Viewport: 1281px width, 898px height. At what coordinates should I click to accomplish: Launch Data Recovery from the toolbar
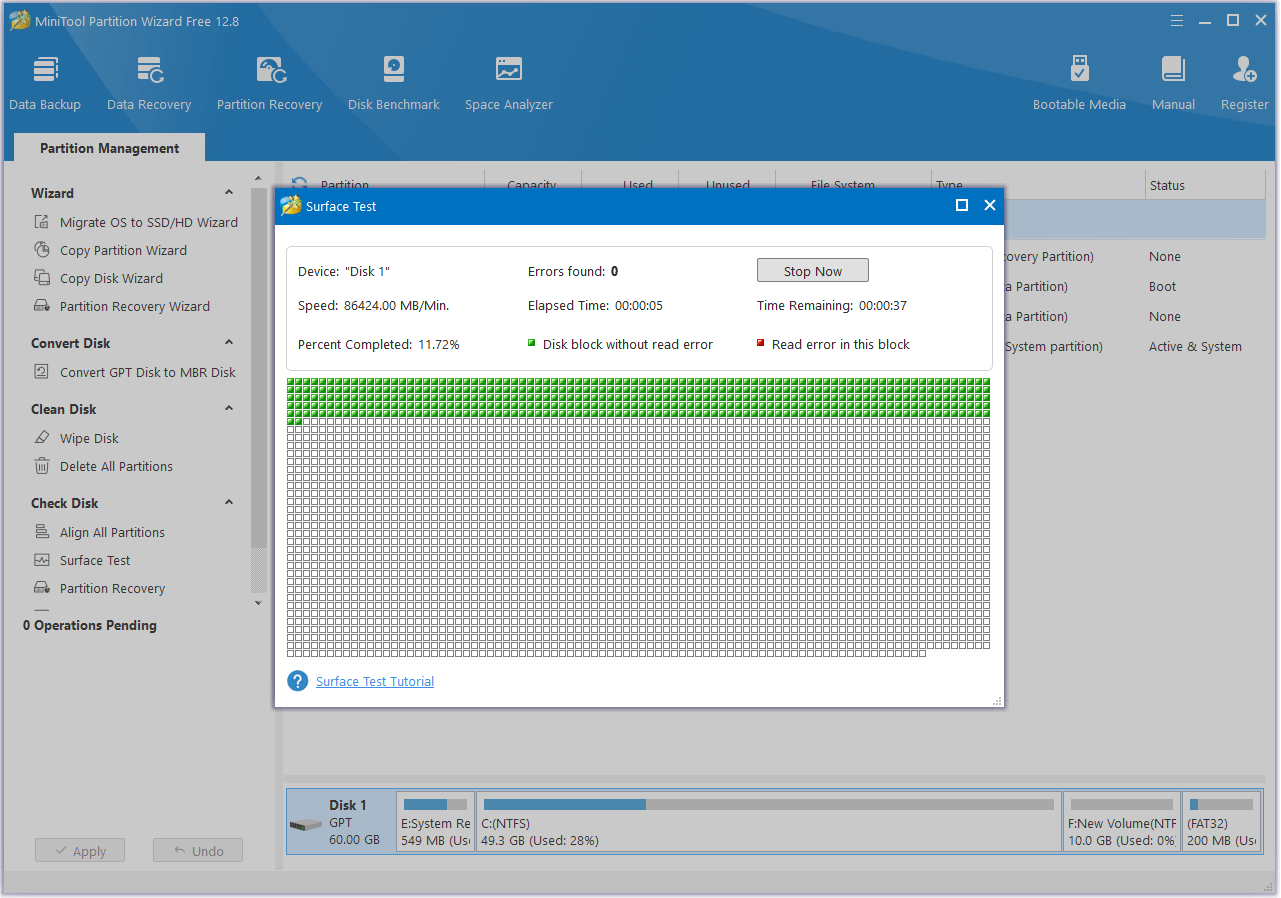coord(148,80)
